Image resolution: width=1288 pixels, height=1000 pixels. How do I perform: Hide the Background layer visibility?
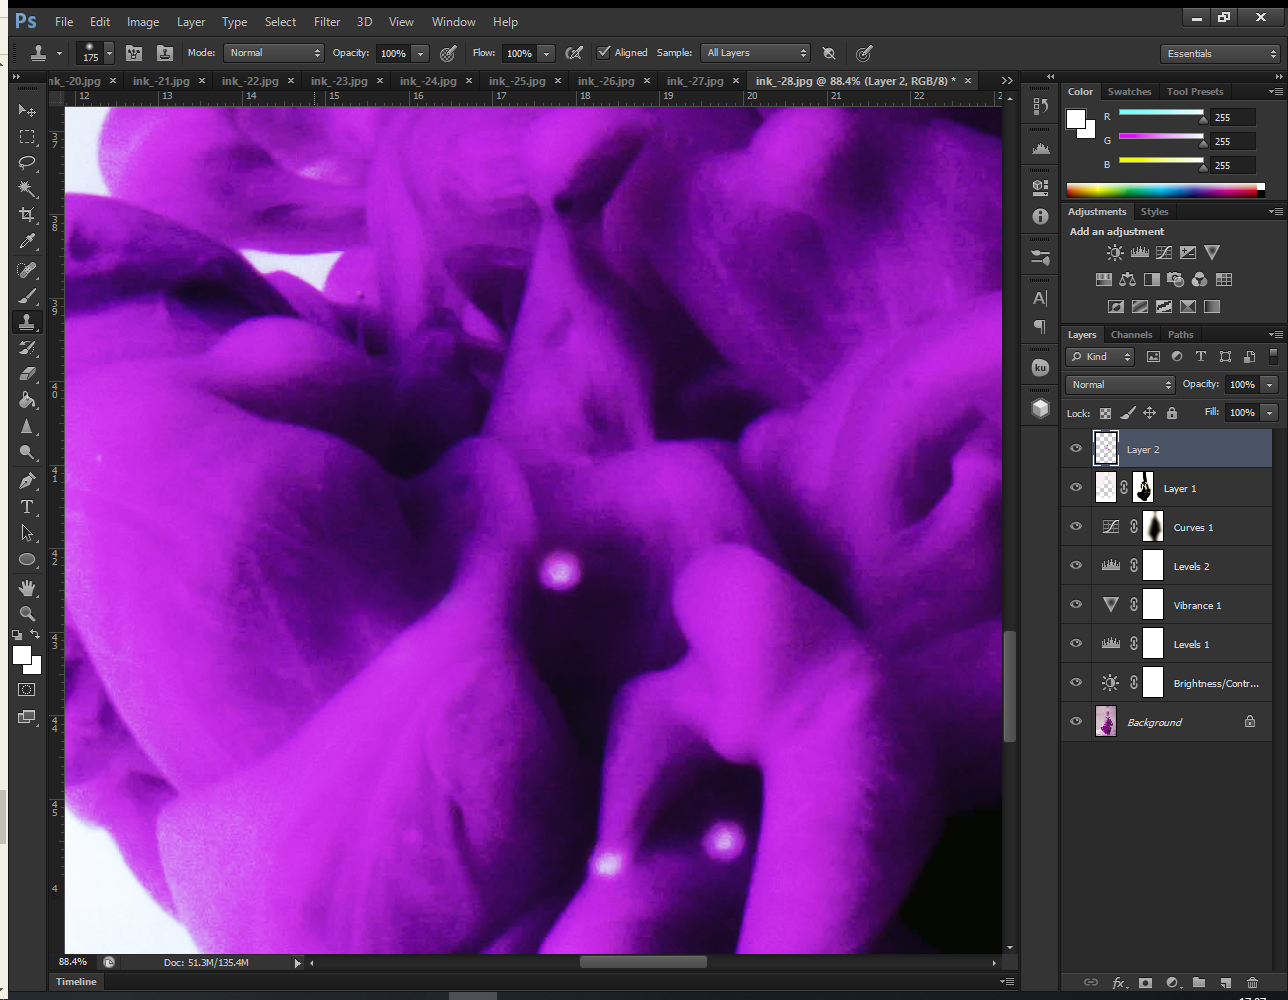pos(1076,722)
